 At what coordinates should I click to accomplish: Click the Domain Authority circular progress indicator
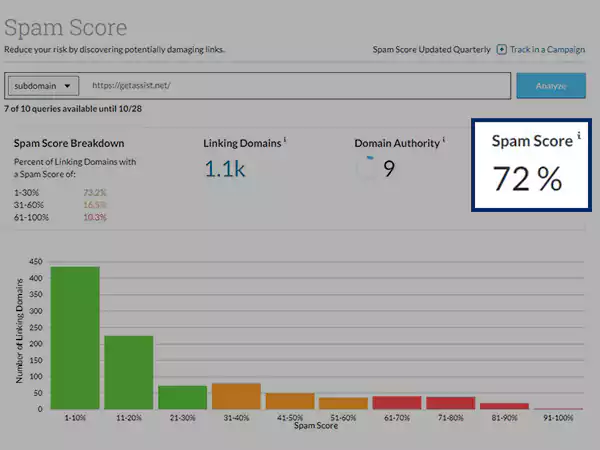point(368,168)
